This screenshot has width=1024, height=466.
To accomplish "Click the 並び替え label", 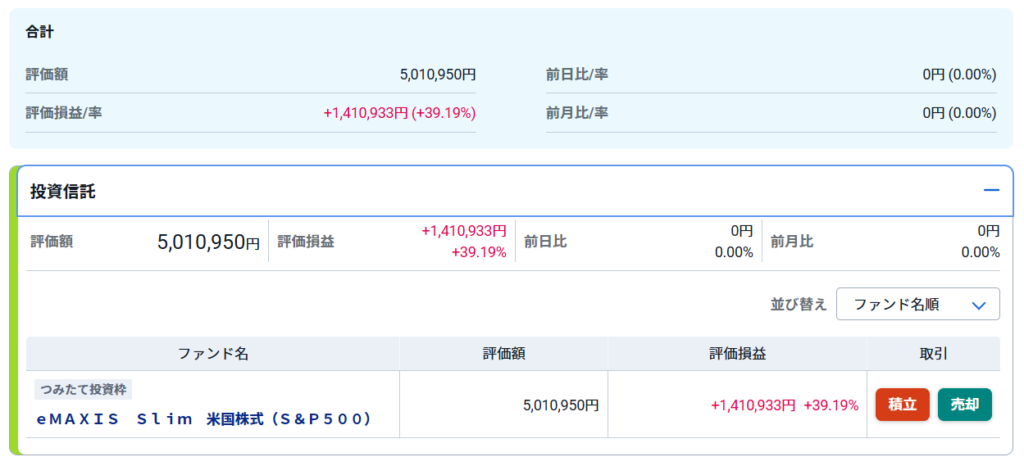I will (799, 305).
